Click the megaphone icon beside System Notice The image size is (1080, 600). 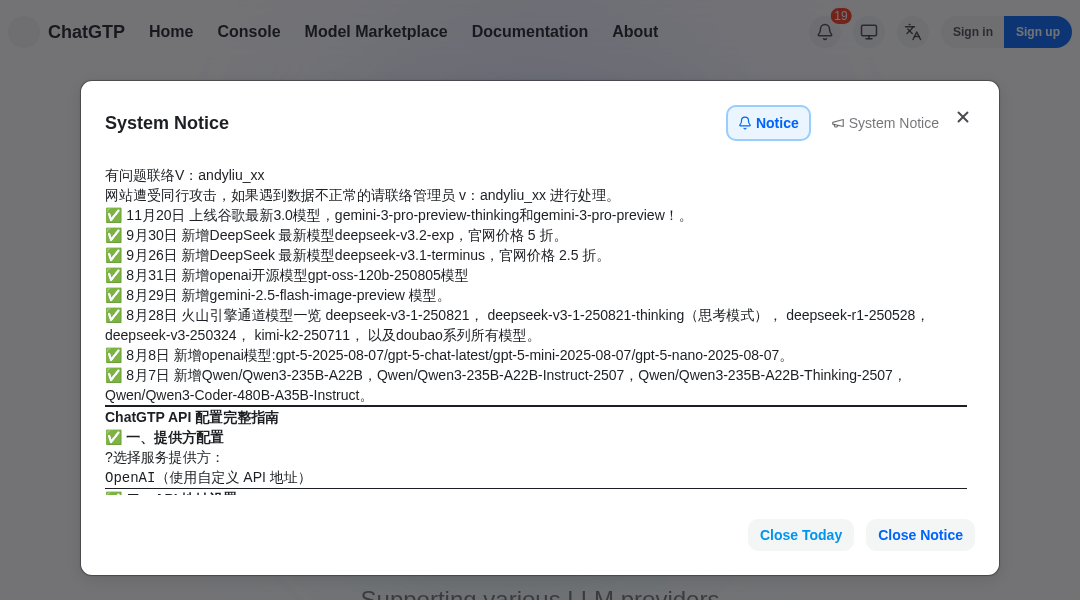click(839, 123)
